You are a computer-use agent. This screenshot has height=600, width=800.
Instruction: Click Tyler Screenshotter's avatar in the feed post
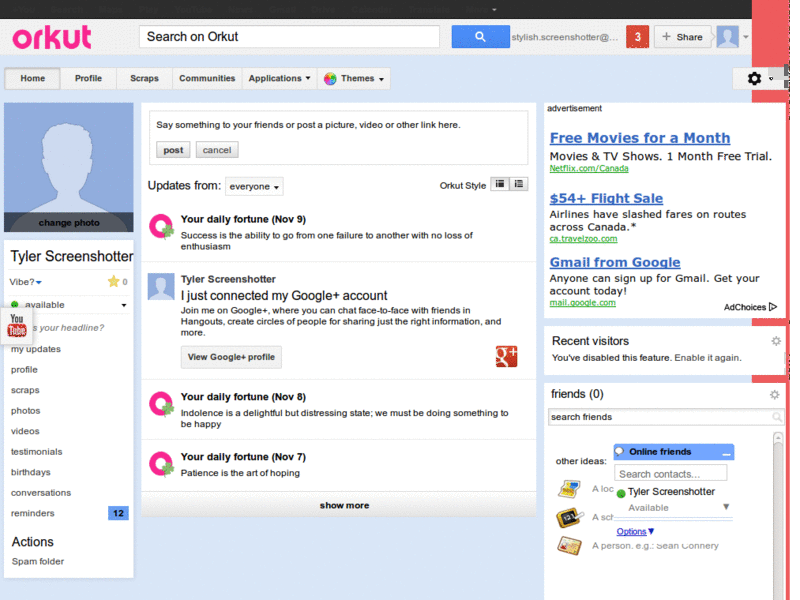[161, 286]
